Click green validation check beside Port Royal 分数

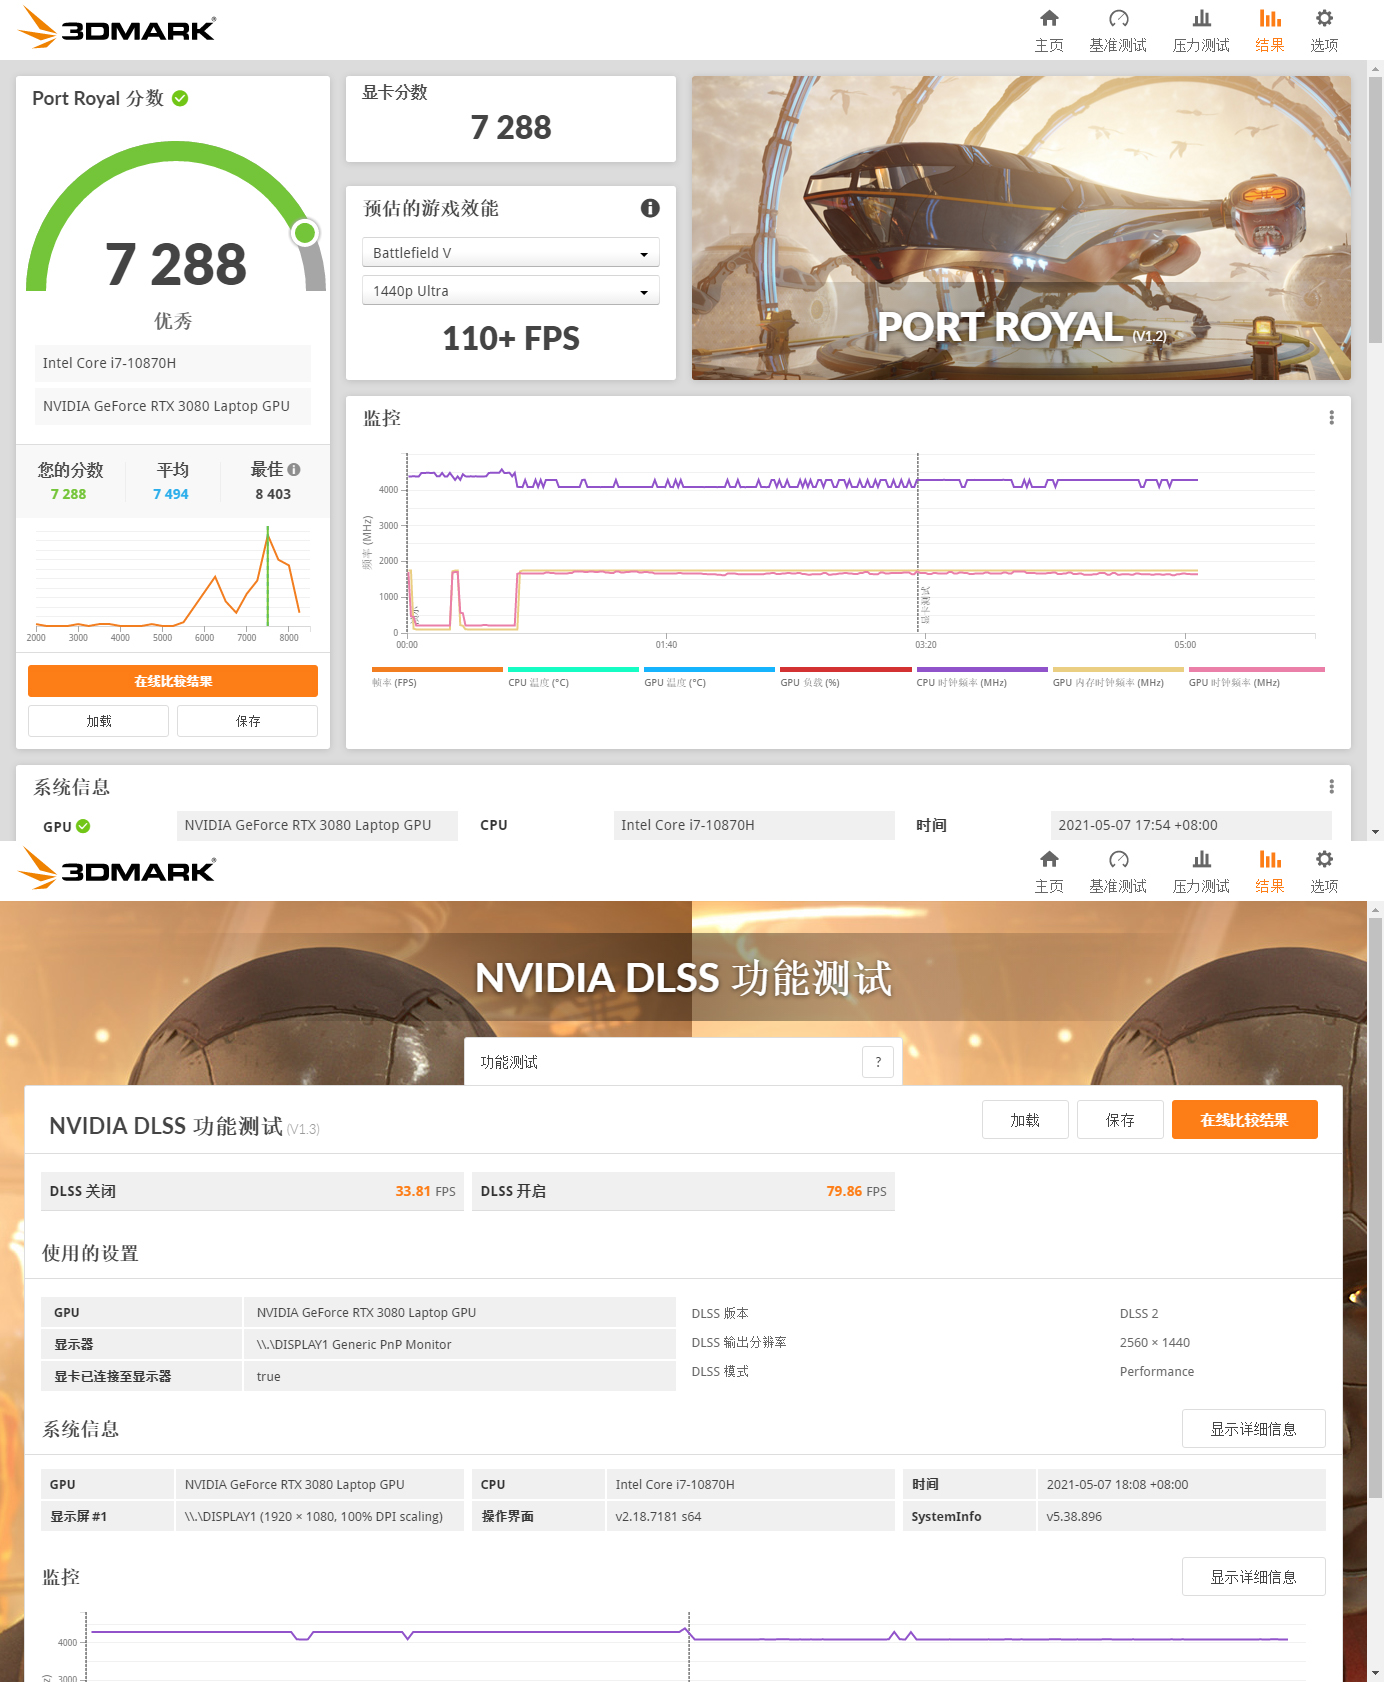(x=180, y=98)
